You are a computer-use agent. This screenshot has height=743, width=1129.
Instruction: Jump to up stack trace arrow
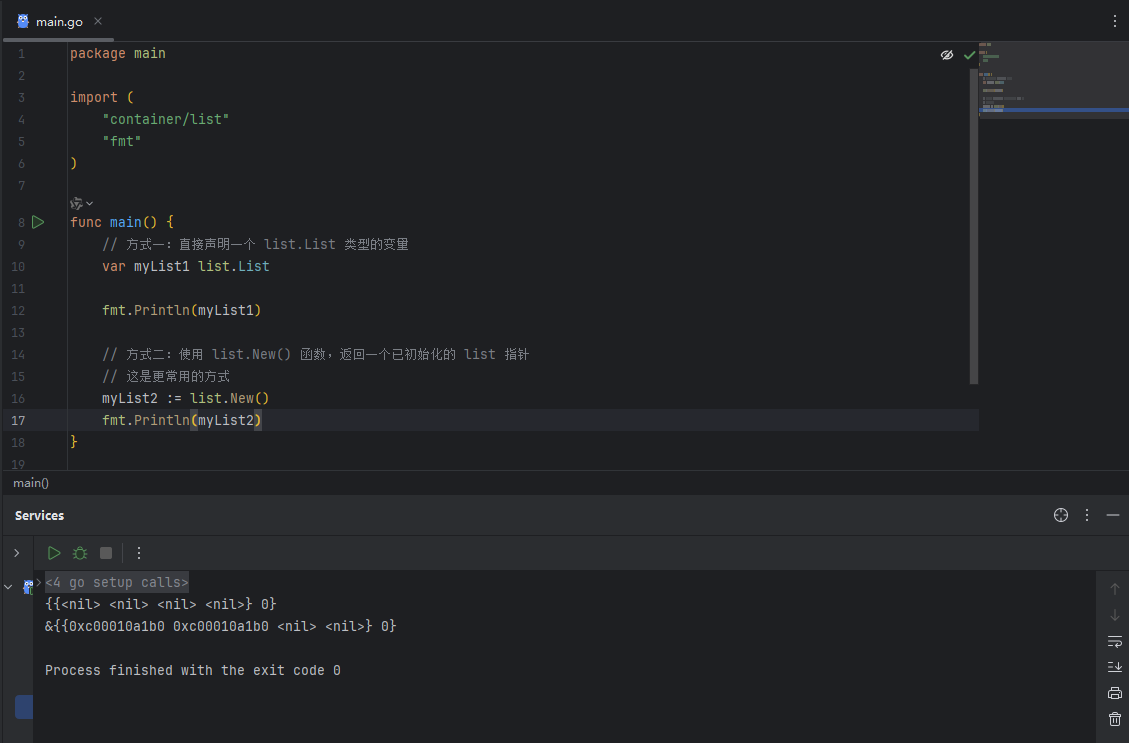[1115, 589]
